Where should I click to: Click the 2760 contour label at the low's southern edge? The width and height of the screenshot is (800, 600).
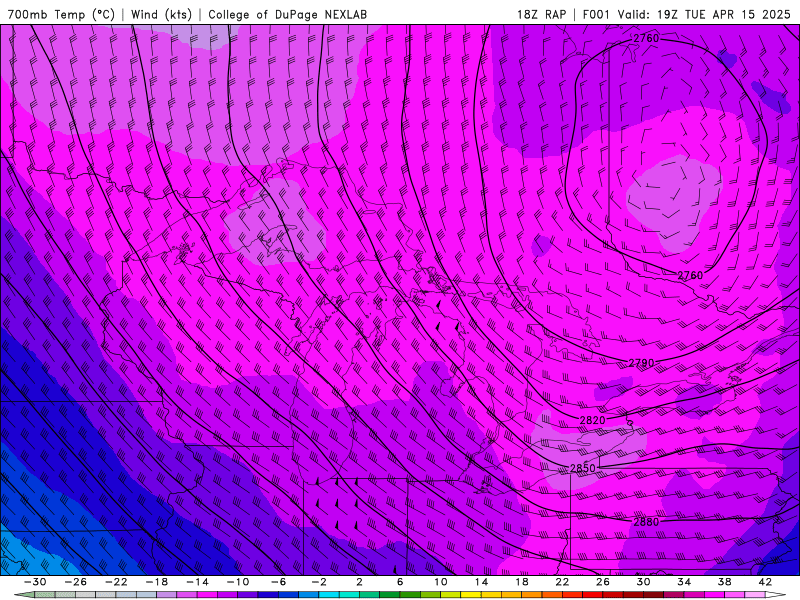coord(690,276)
